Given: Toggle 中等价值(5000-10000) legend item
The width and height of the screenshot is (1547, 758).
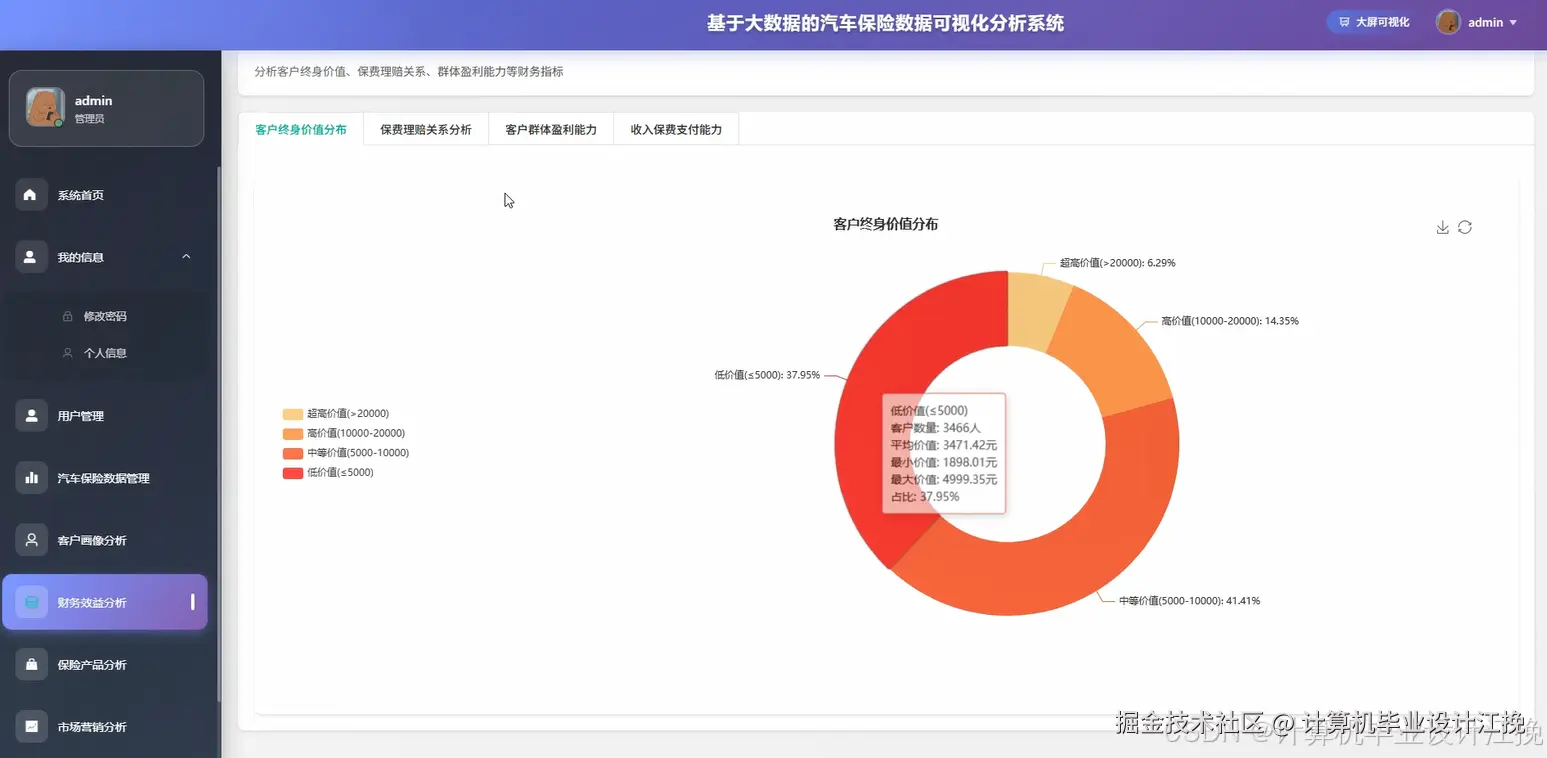Looking at the screenshot, I should pos(346,453).
